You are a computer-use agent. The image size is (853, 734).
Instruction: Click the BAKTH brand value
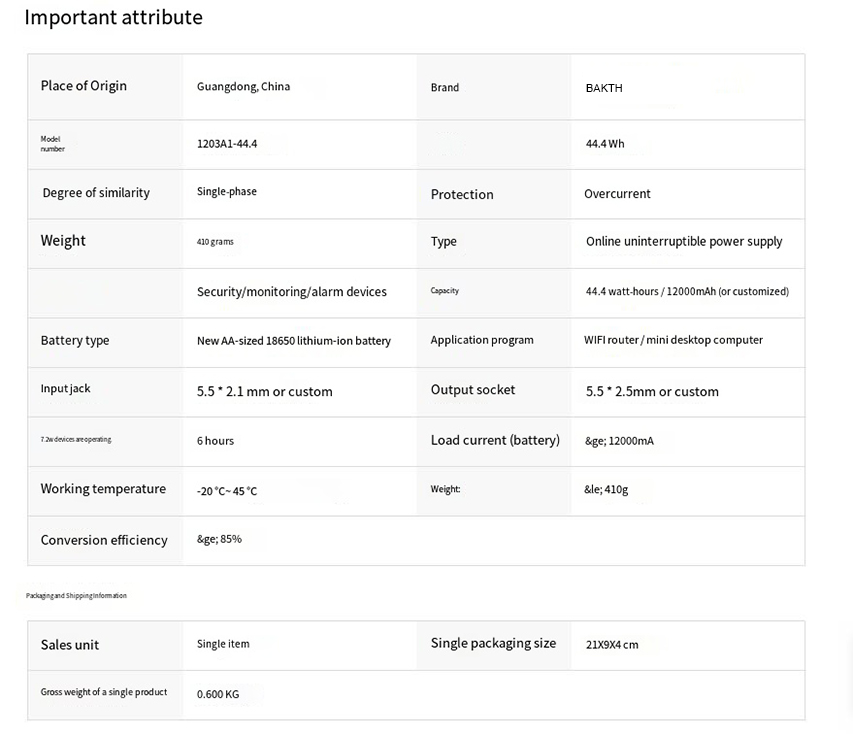[604, 88]
